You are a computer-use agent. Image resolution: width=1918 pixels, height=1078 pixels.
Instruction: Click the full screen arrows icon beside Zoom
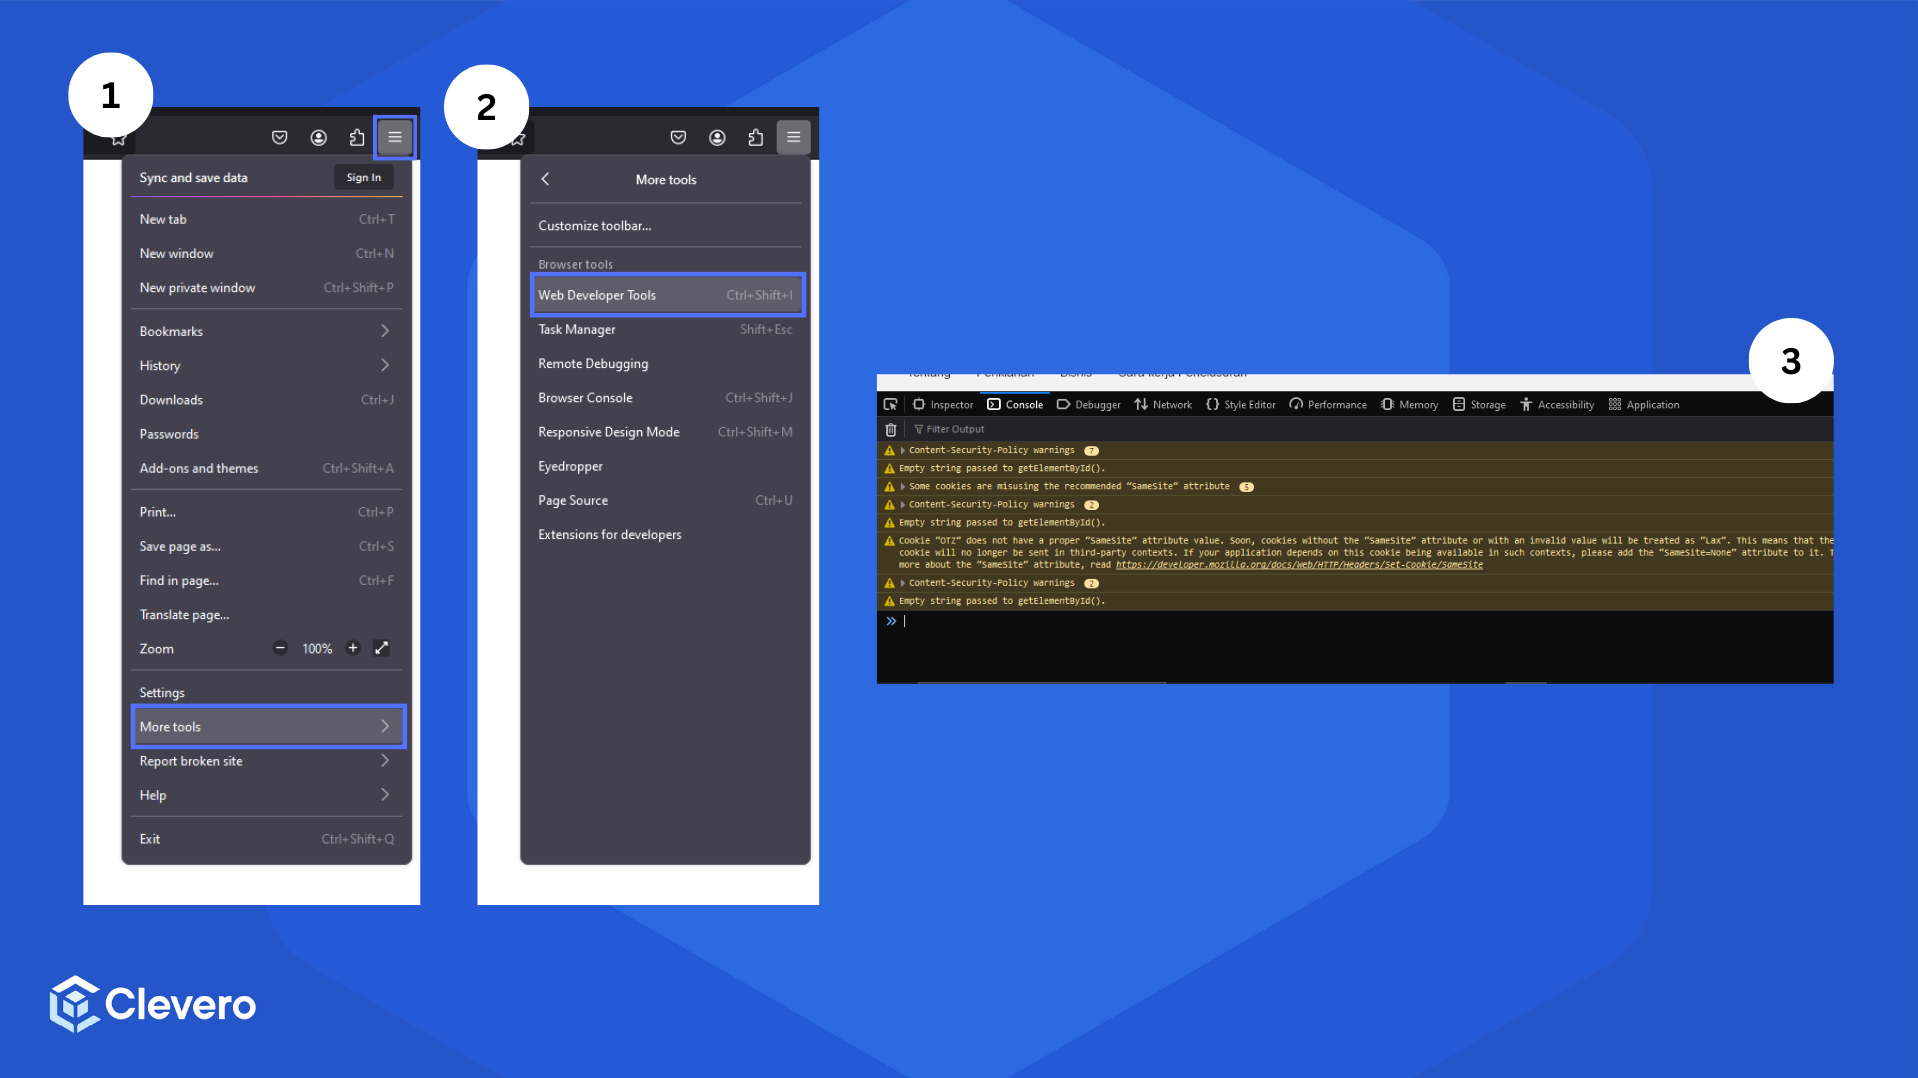pos(382,648)
